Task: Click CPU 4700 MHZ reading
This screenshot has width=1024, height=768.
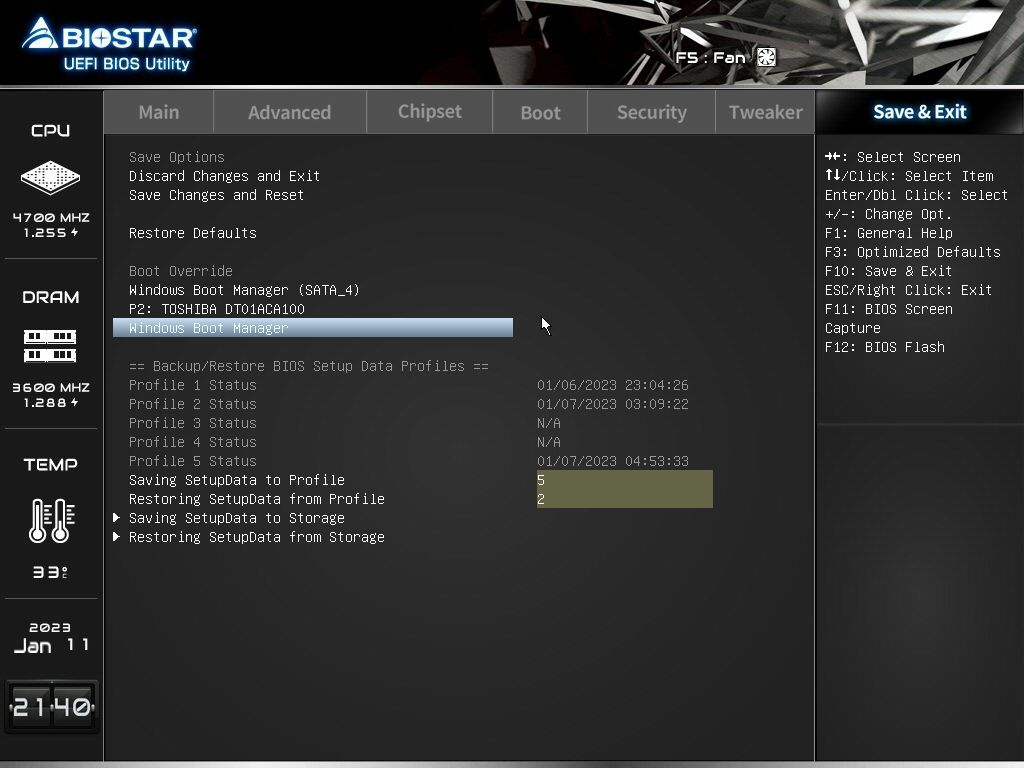Action: (x=51, y=217)
